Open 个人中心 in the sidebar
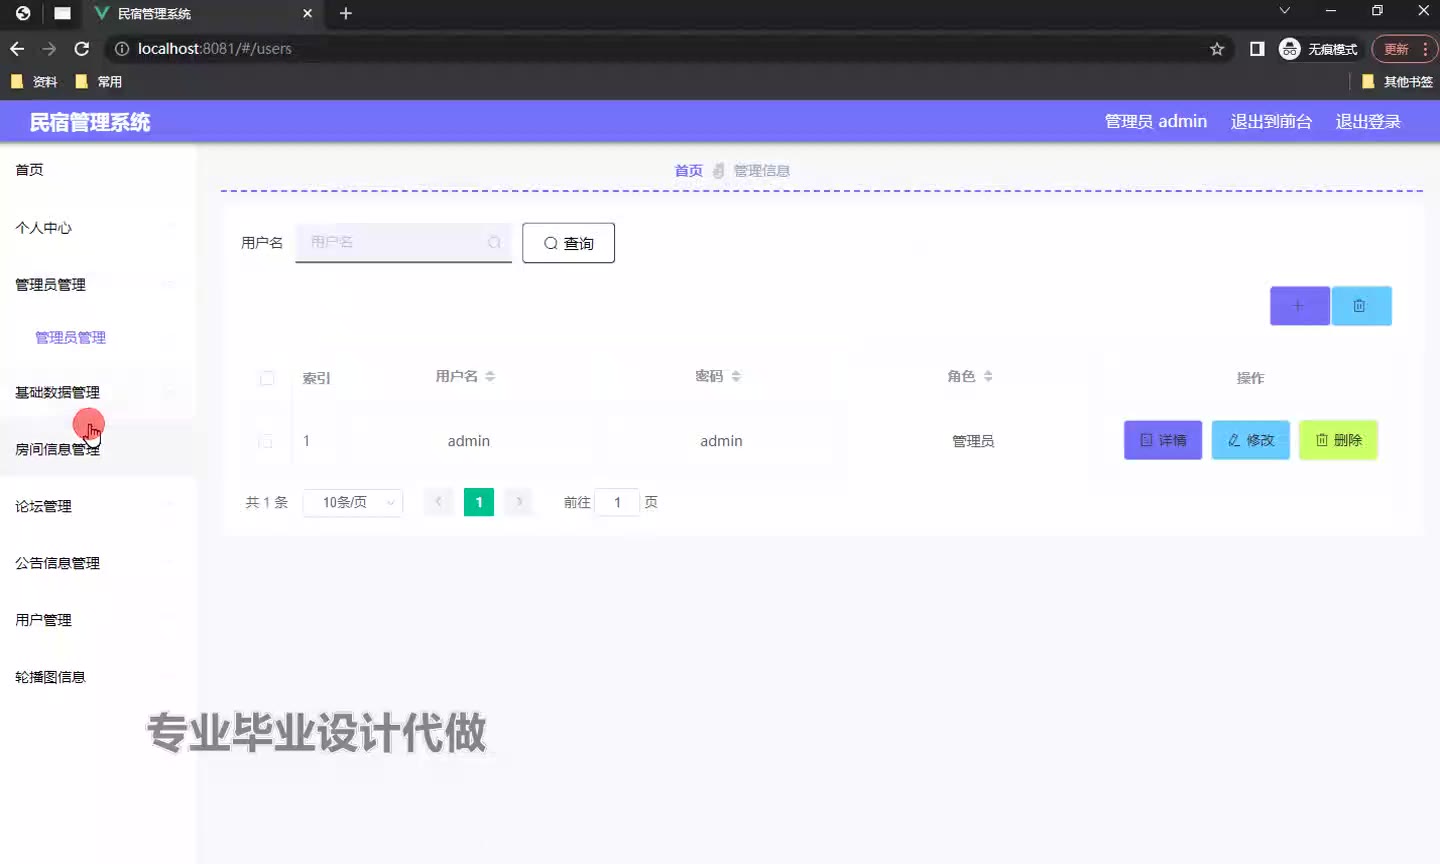This screenshot has width=1440, height=864. point(44,228)
